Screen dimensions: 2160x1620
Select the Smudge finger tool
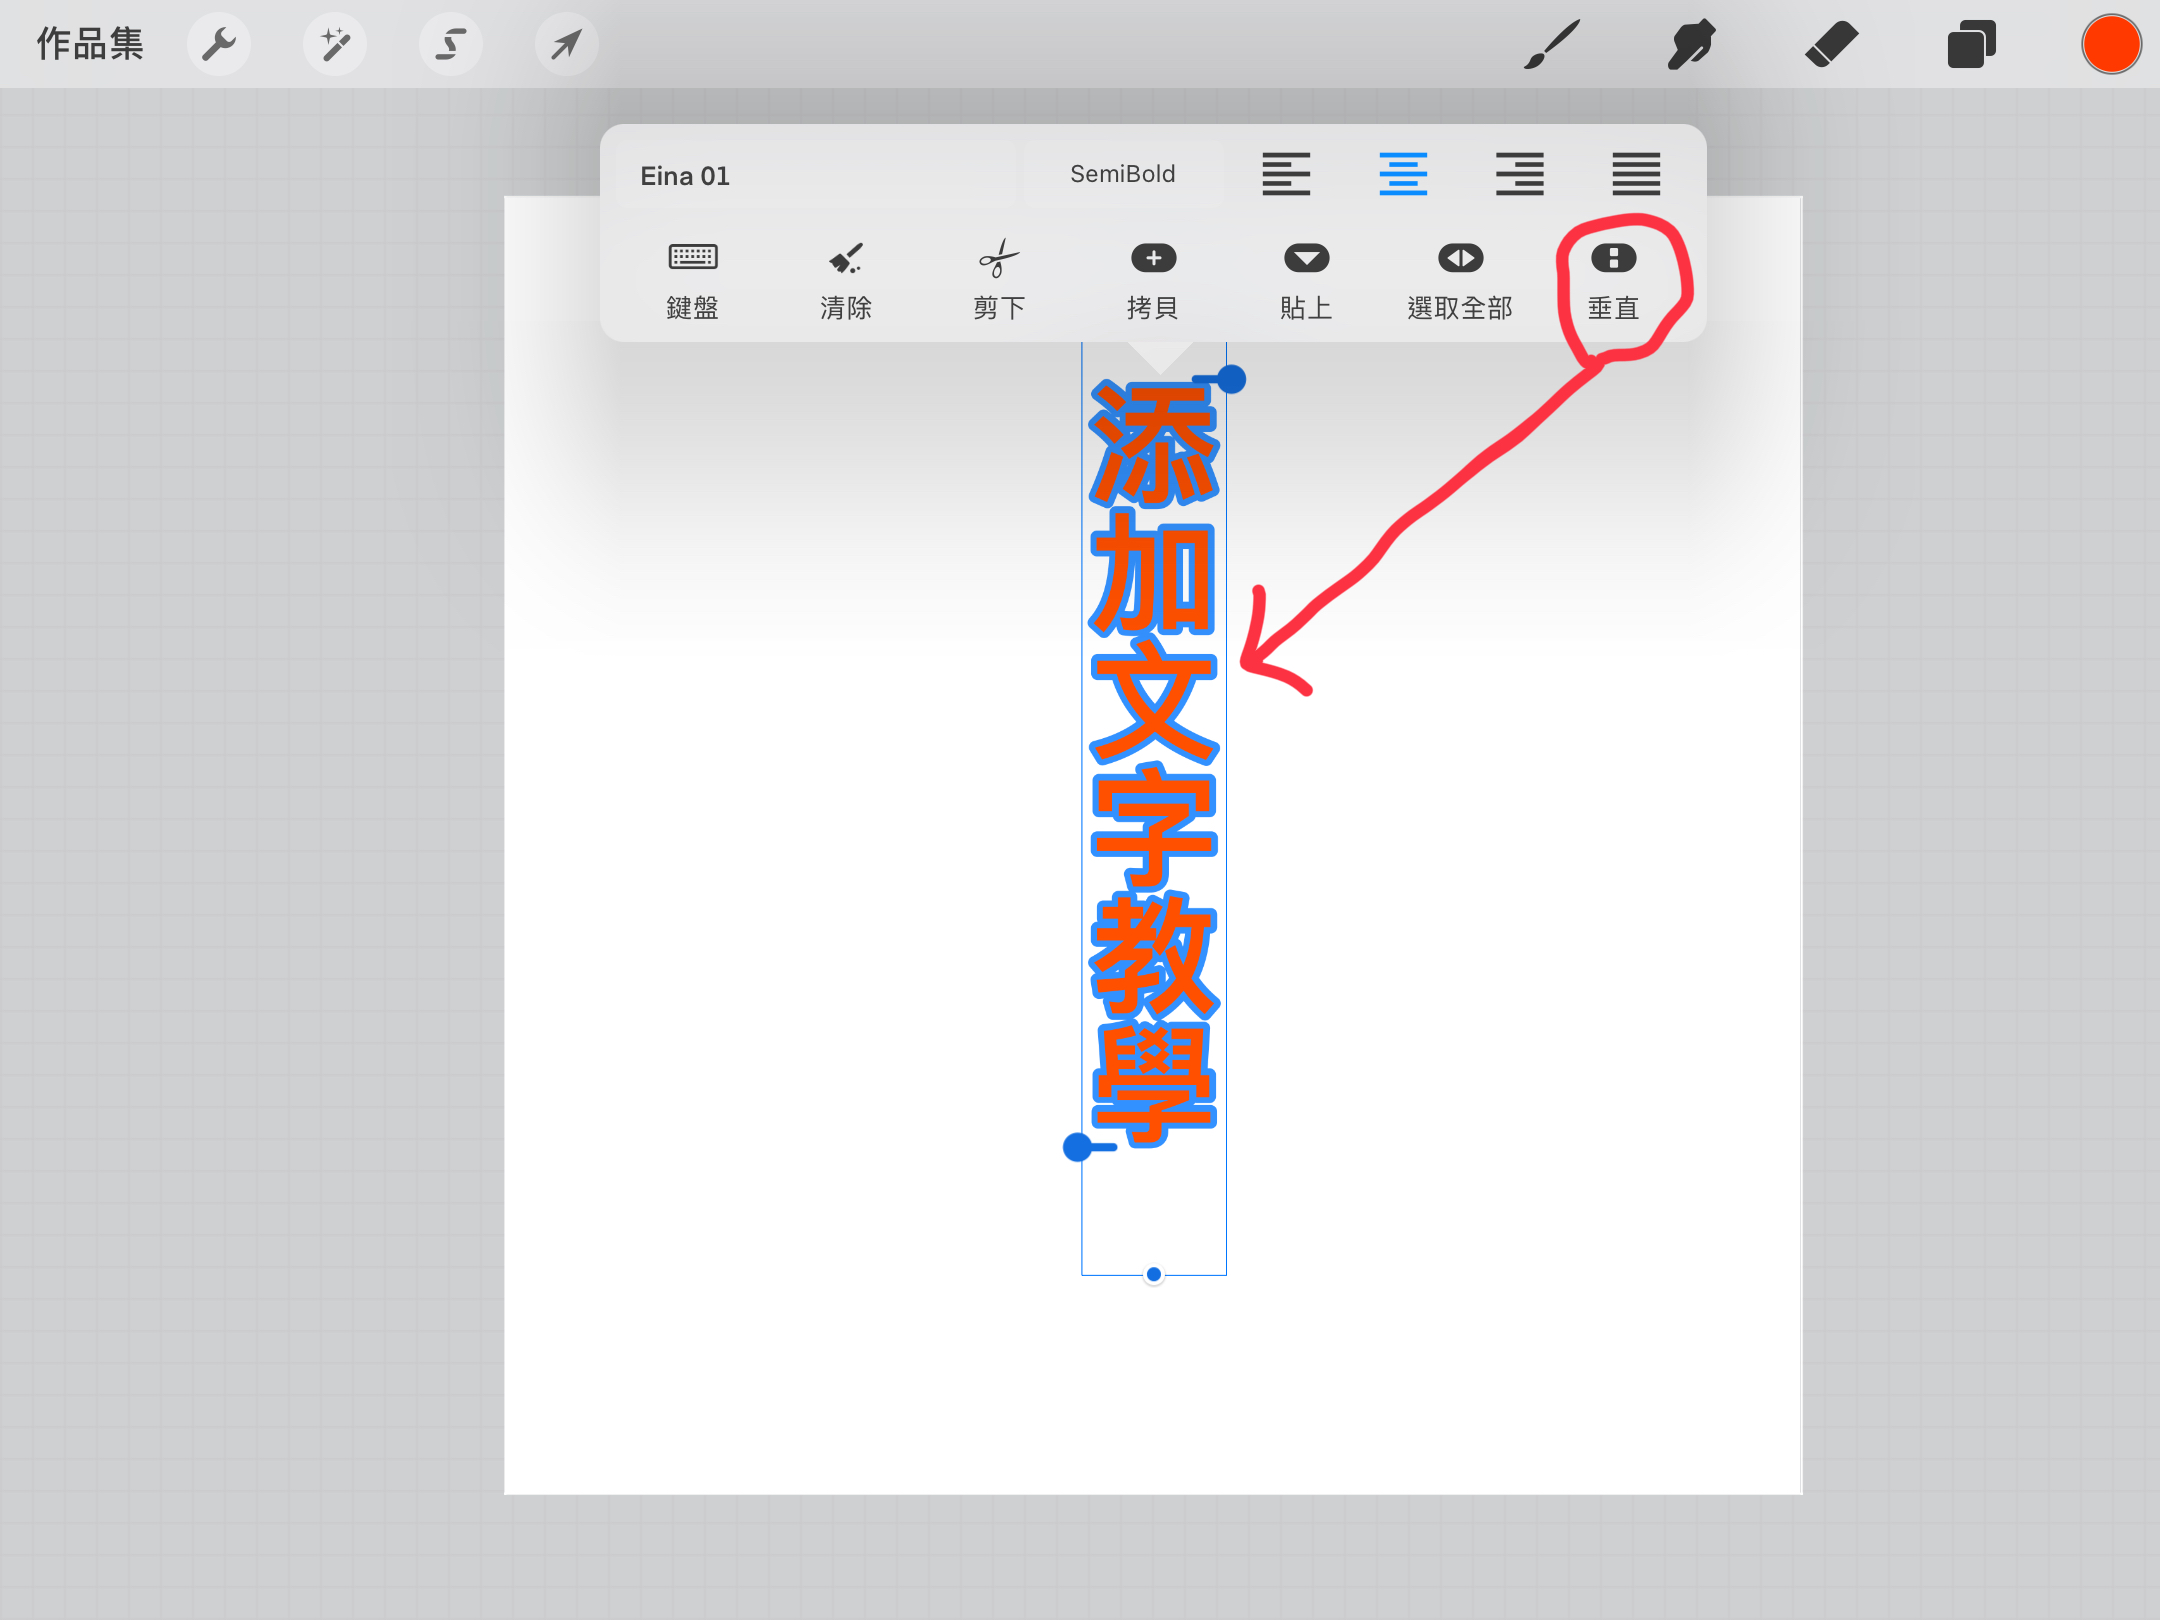[x=1691, y=45]
